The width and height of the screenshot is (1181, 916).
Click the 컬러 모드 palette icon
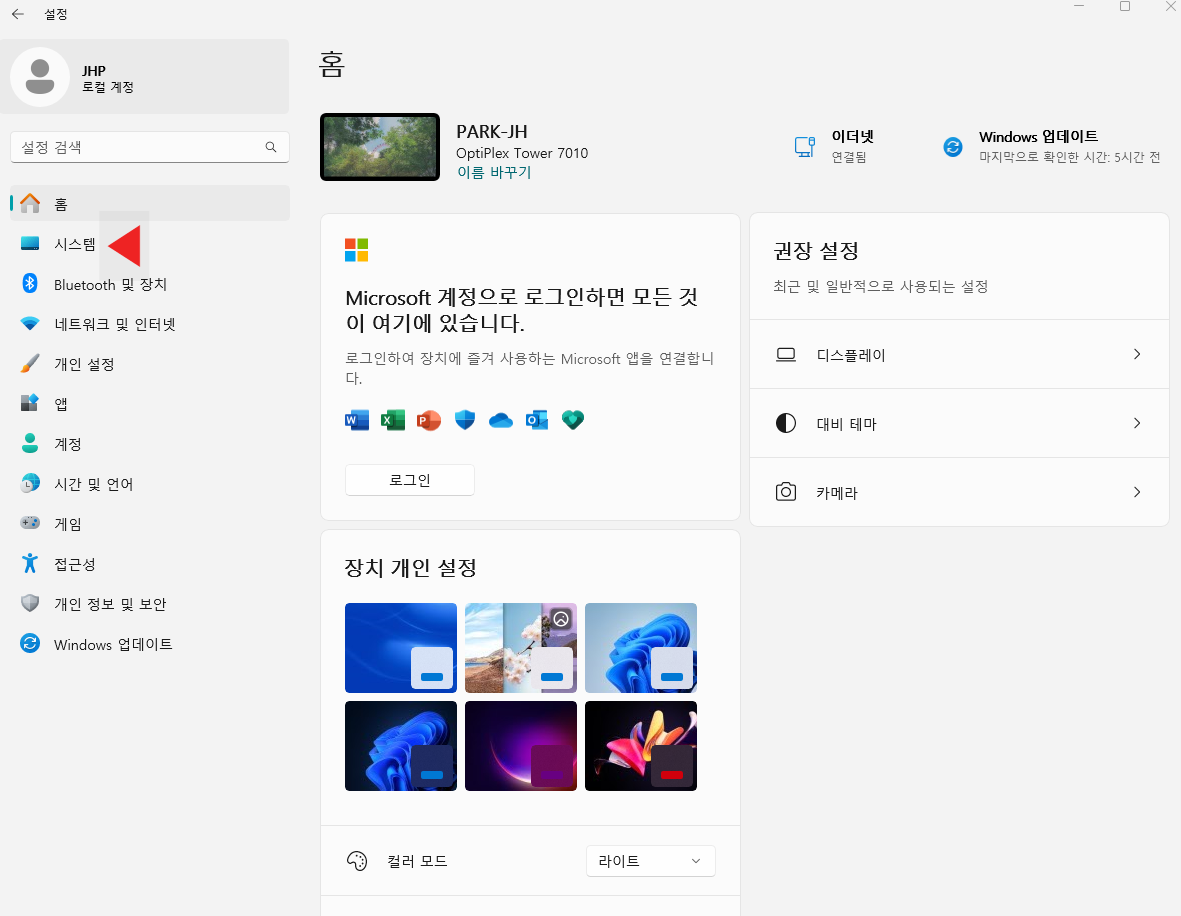pos(357,860)
